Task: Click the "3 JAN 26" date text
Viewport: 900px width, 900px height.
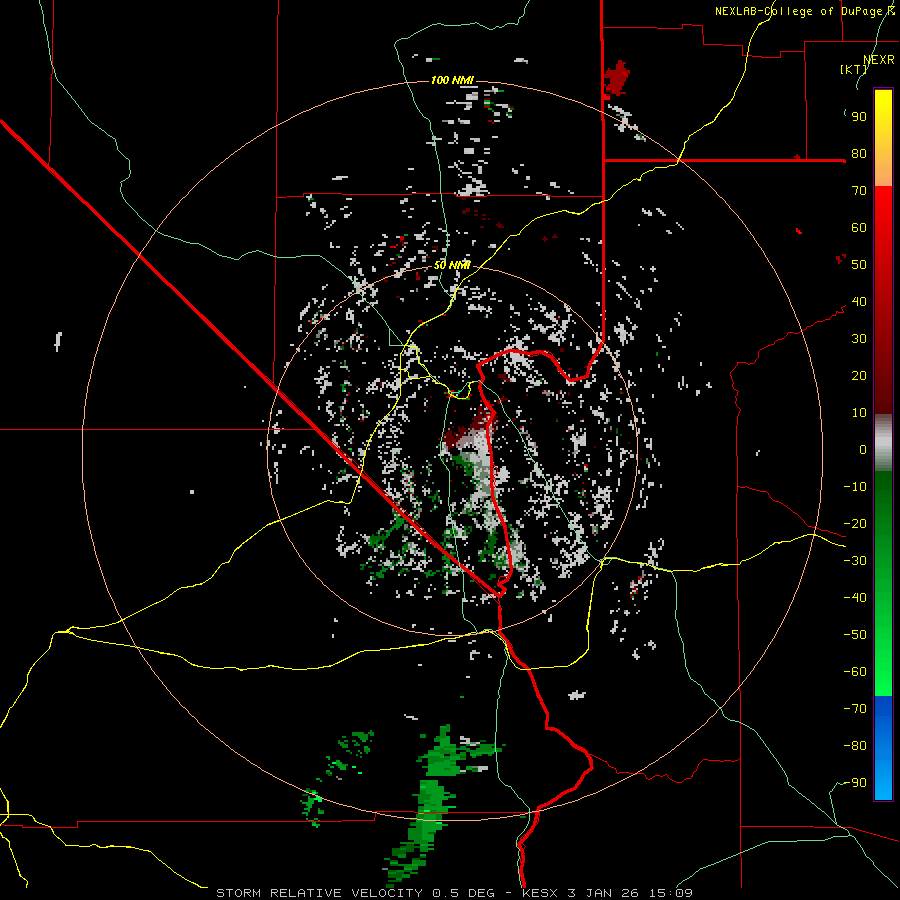Action: click(x=603, y=893)
